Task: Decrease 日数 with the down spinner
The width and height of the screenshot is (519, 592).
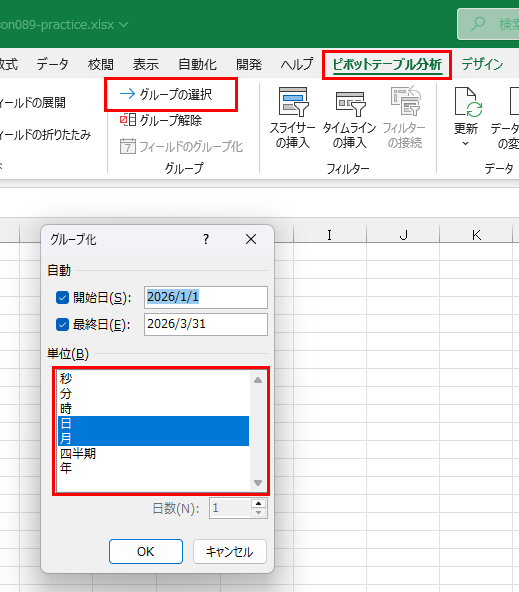Action: (259, 513)
